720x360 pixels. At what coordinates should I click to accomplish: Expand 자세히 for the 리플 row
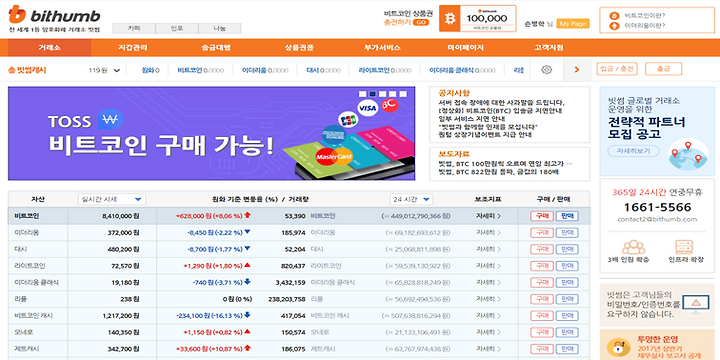pyautogui.click(x=488, y=299)
